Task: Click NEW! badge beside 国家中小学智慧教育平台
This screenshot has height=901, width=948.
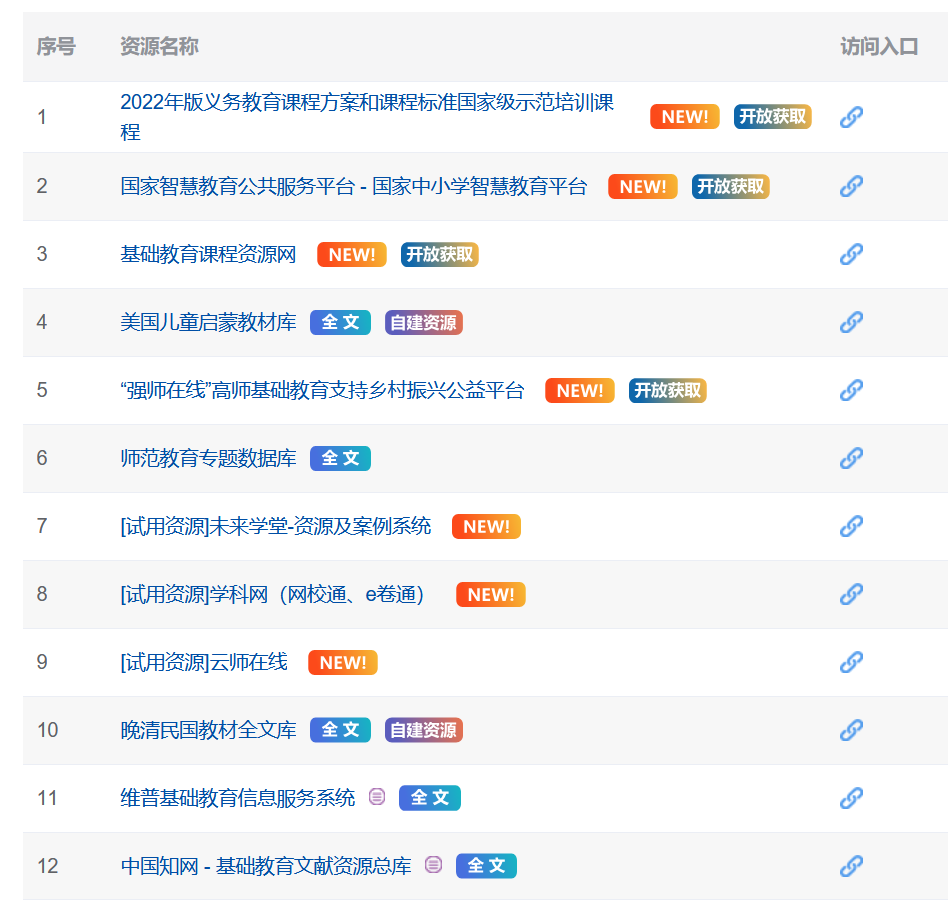Action: pyautogui.click(x=643, y=186)
